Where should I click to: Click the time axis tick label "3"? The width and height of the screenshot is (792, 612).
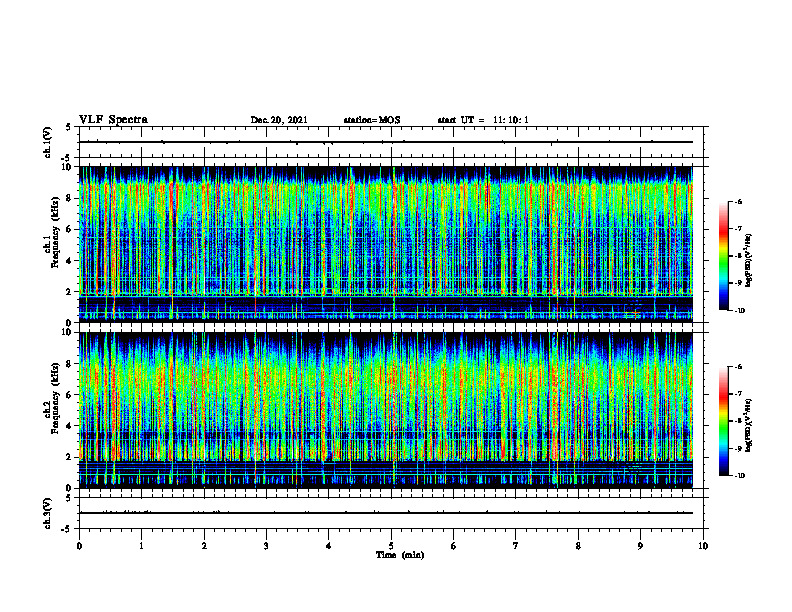(266, 546)
